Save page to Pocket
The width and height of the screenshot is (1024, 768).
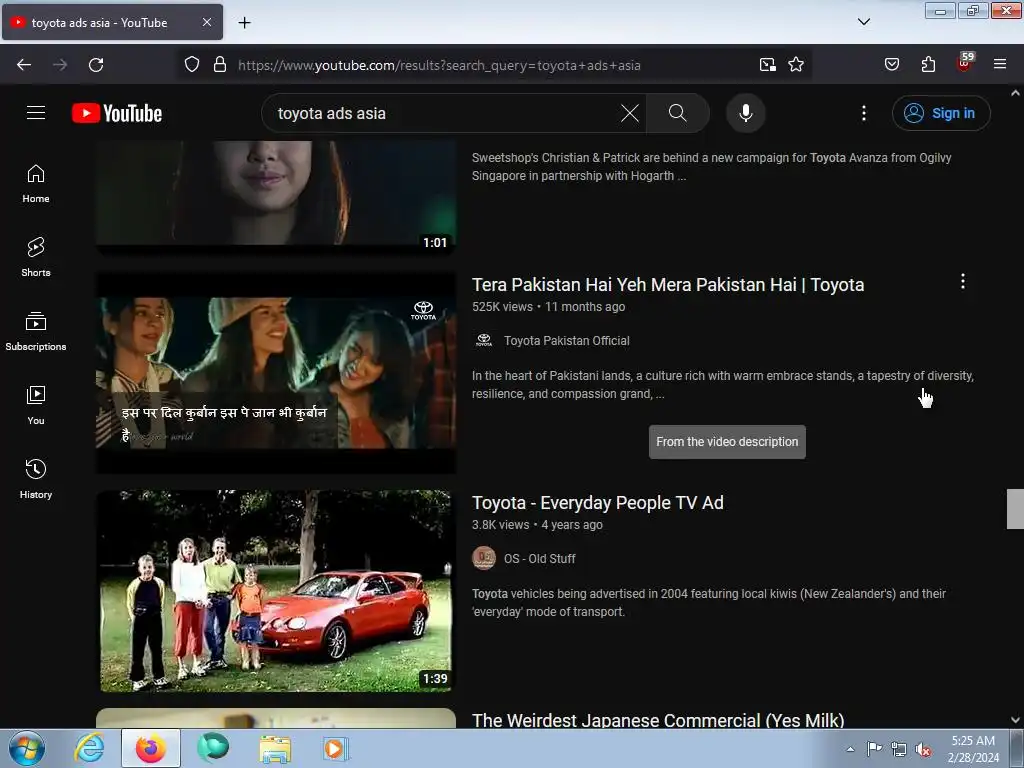click(x=891, y=64)
